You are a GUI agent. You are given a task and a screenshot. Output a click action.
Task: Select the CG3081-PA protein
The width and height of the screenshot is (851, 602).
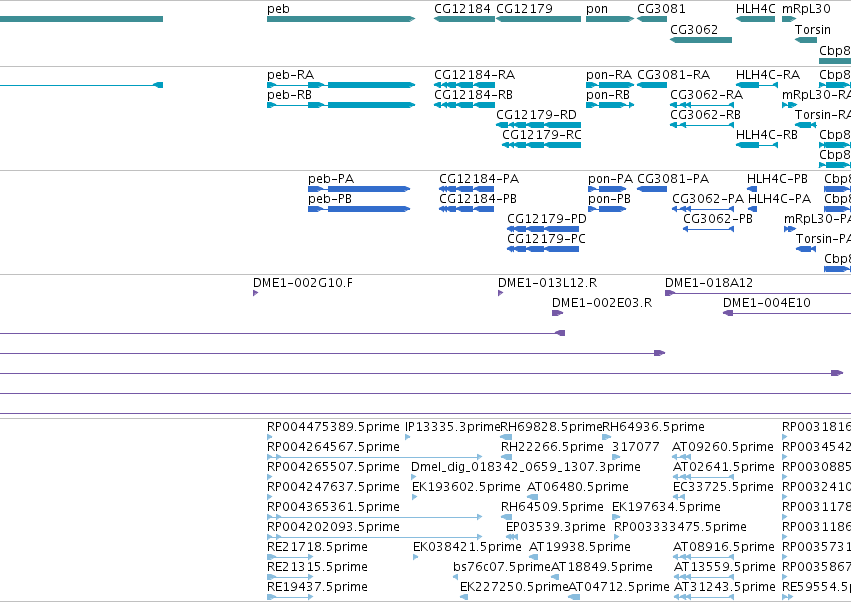(x=652, y=189)
